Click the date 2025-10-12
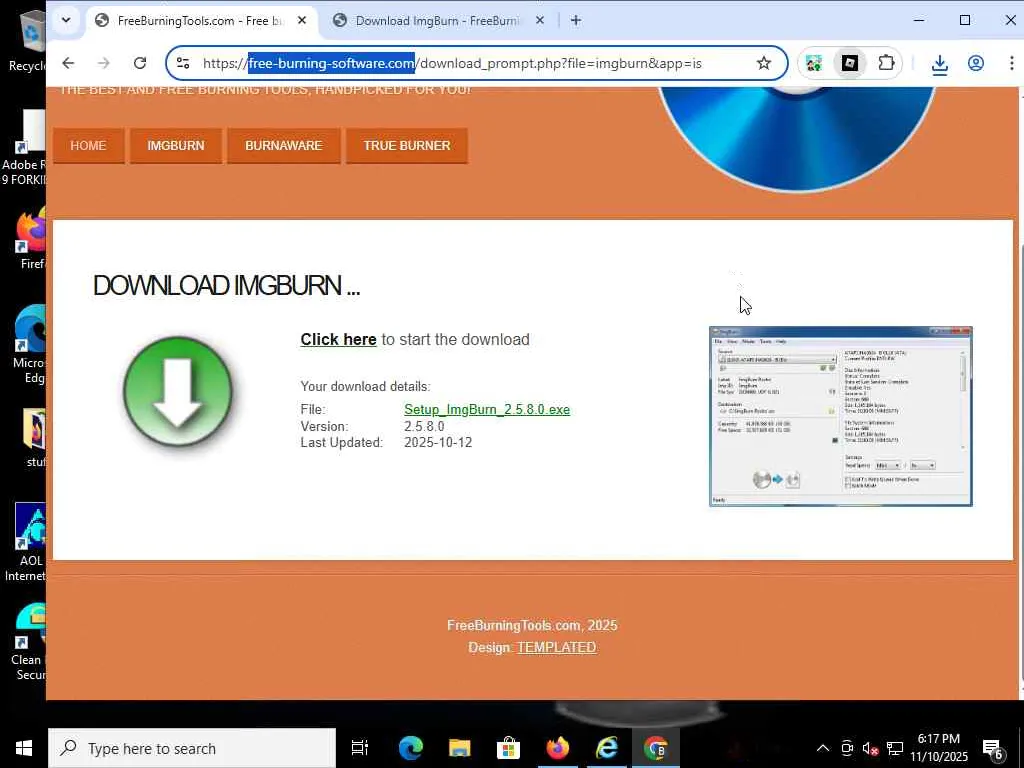This screenshot has width=1024, height=768. (438, 442)
